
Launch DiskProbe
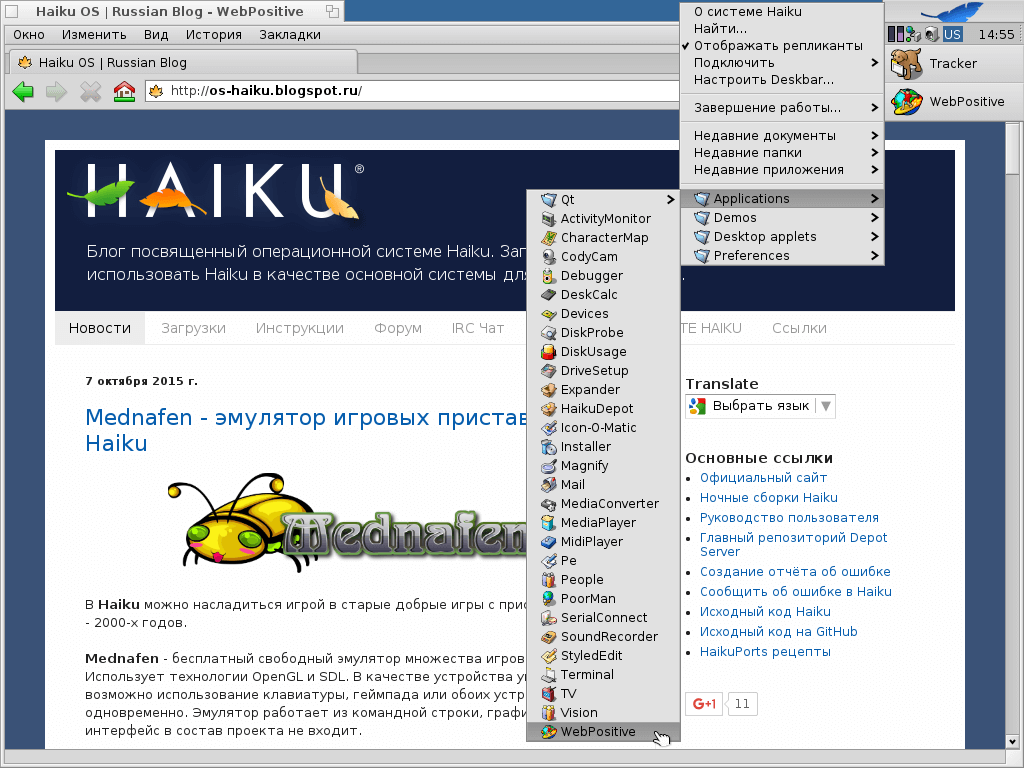[603, 332]
